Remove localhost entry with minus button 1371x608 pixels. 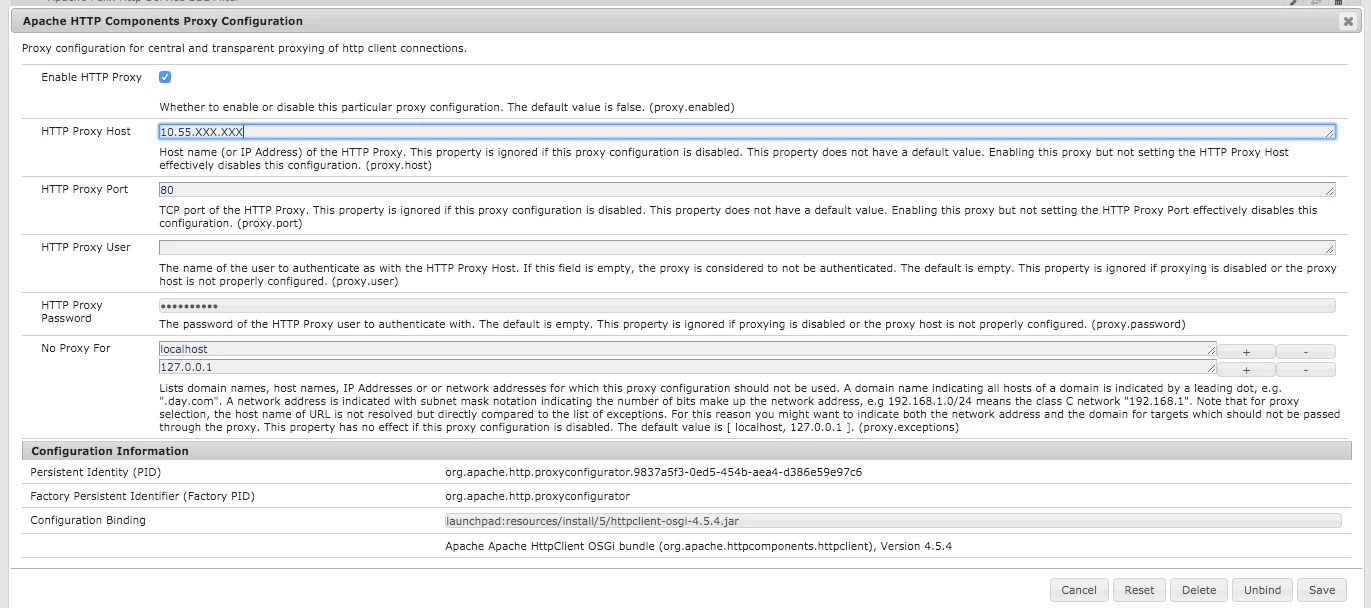1306,351
